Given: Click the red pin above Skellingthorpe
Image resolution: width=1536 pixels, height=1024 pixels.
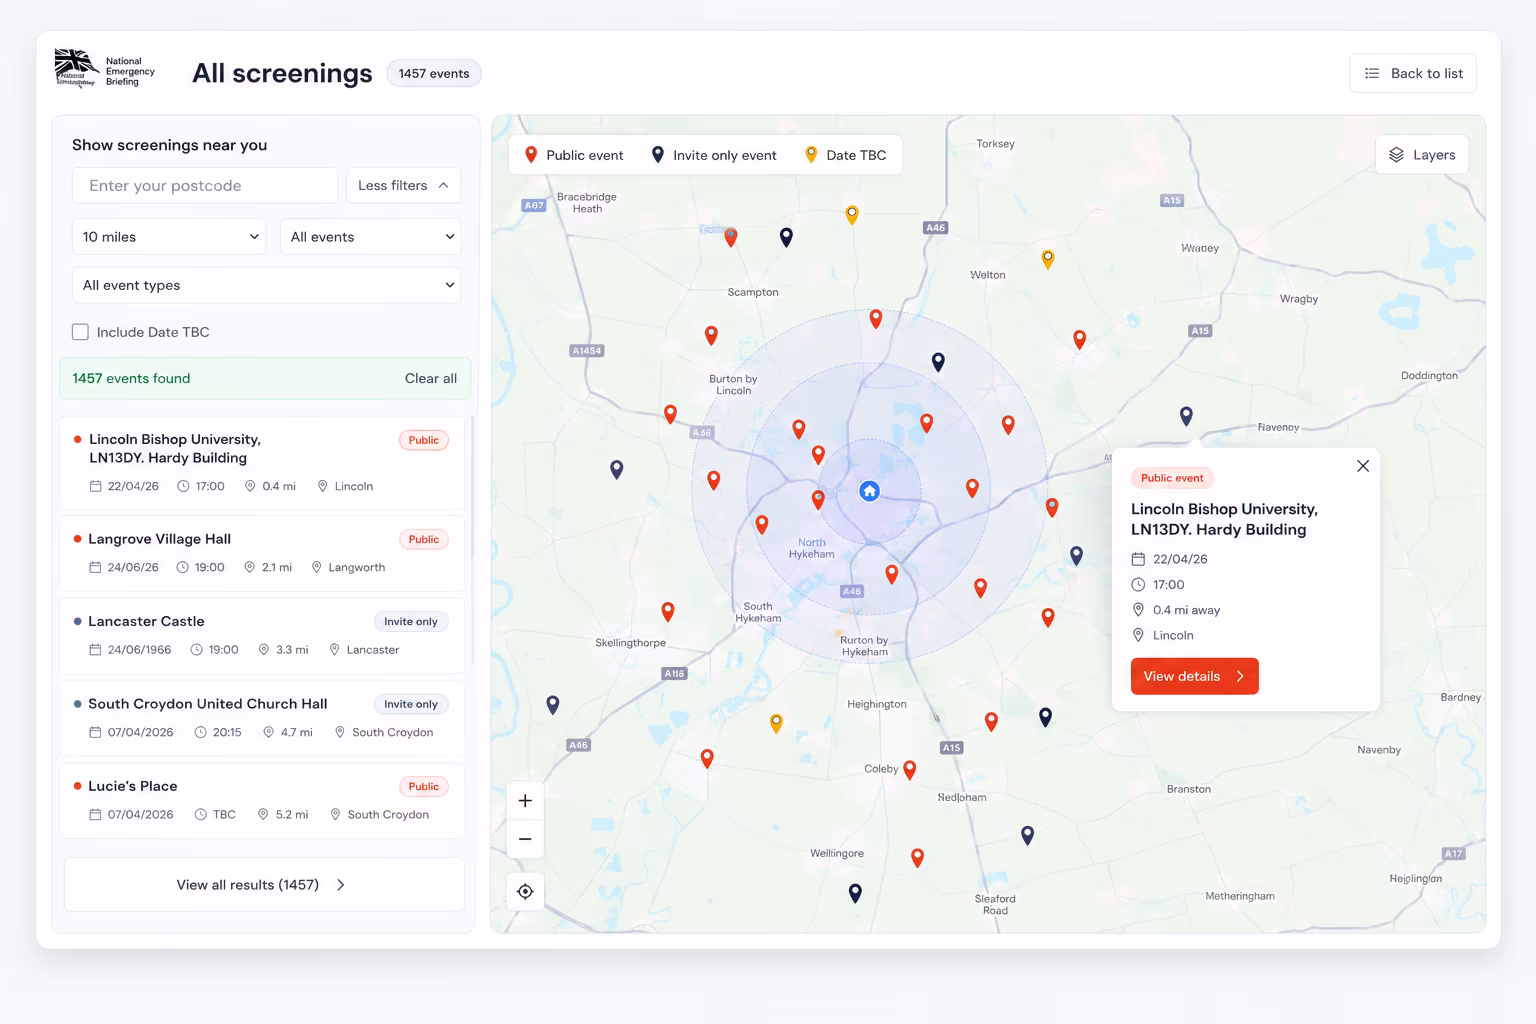Looking at the screenshot, I should coord(668,611).
